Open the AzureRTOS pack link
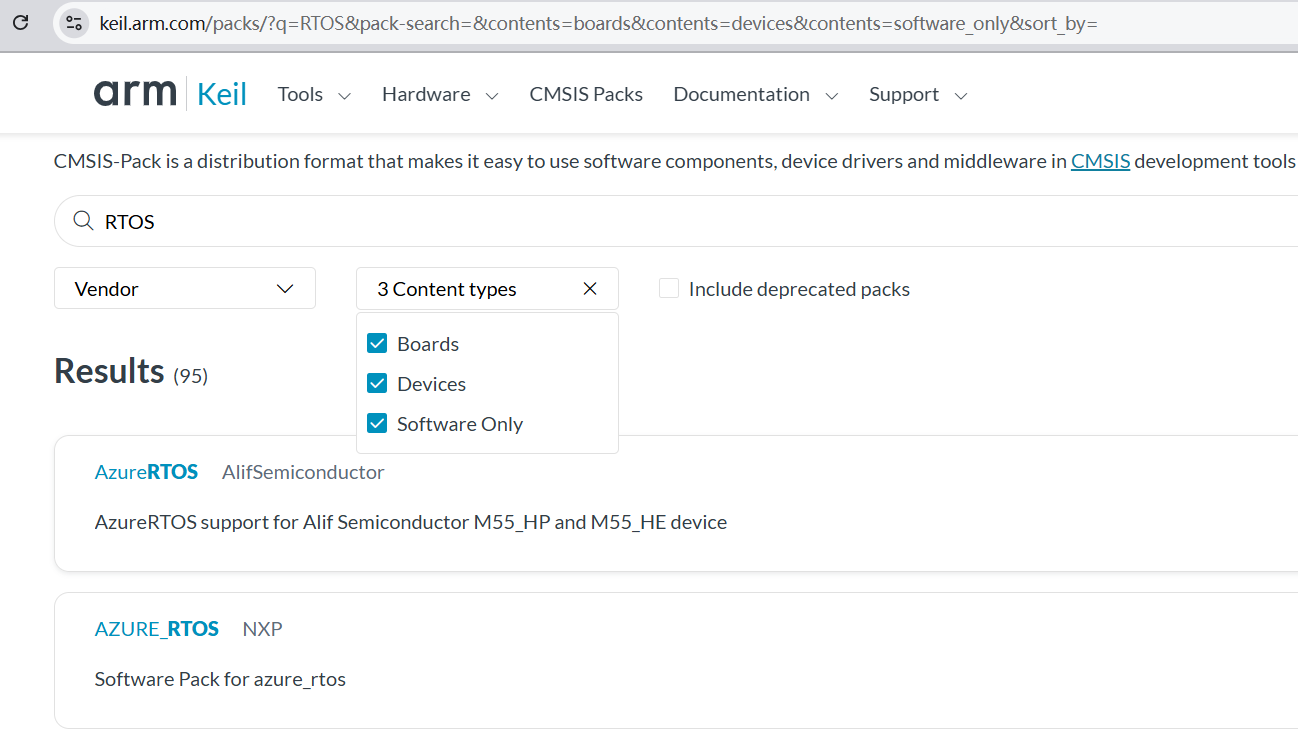This screenshot has width=1298, height=737. tap(146, 472)
